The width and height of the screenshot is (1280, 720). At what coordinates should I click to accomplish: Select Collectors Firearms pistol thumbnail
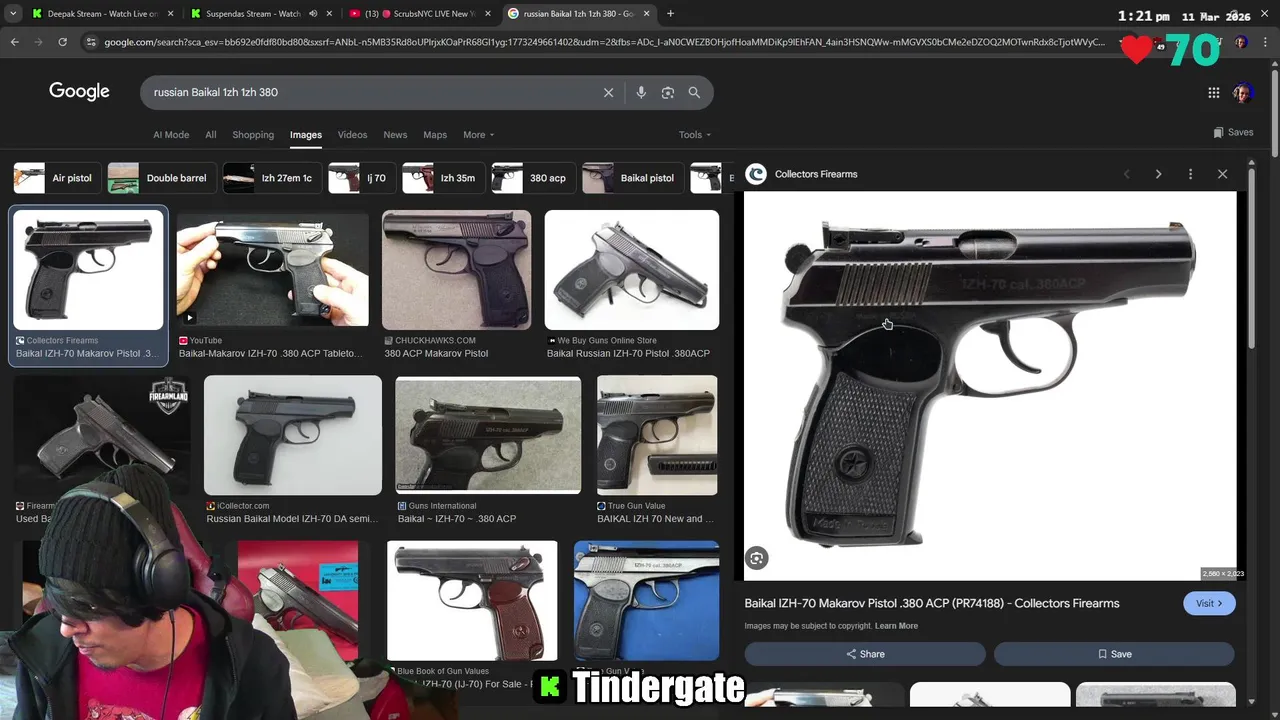point(88,270)
